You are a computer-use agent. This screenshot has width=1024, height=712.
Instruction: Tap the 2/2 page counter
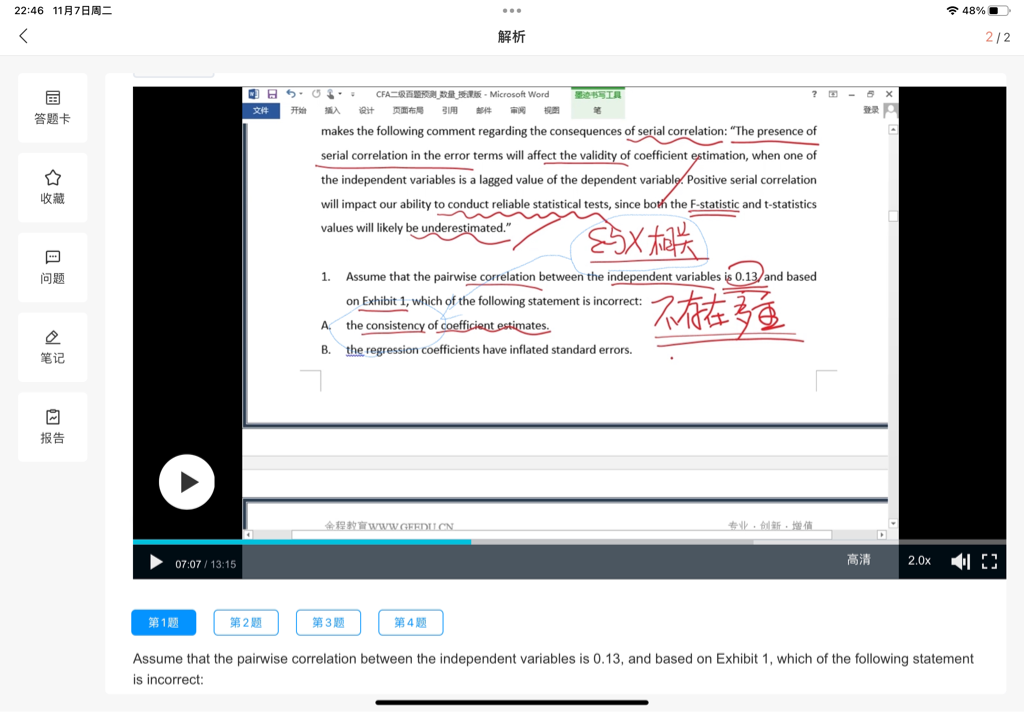click(x=997, y=37)
